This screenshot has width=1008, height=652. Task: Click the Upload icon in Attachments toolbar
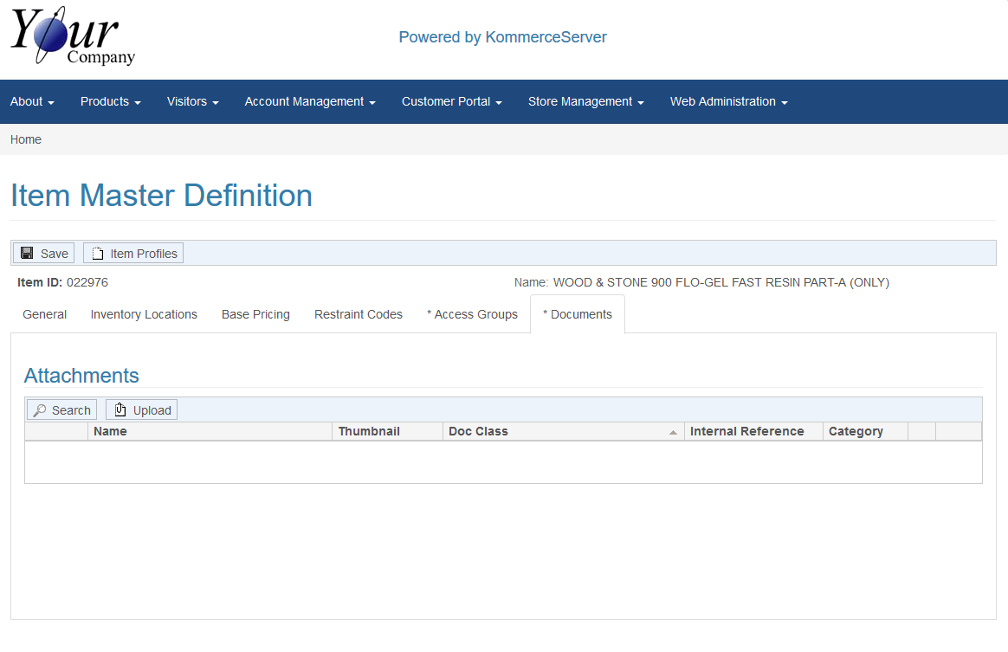(x=120, y=410)
